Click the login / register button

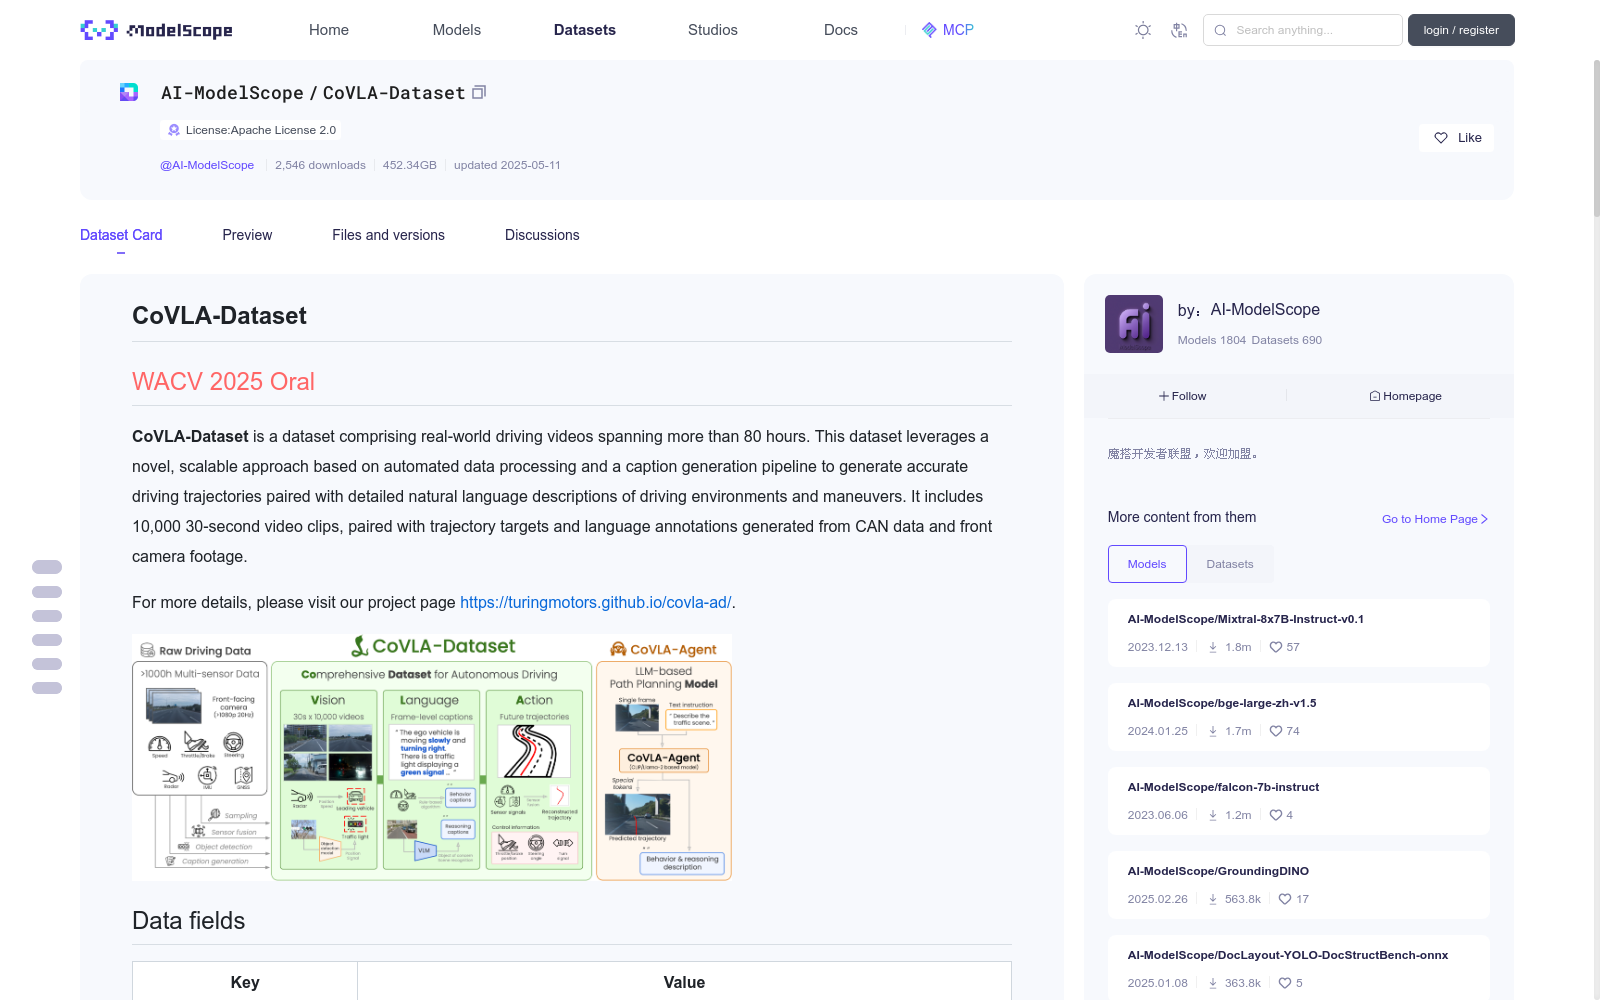pyautogui.click(x=1461, y=30)
